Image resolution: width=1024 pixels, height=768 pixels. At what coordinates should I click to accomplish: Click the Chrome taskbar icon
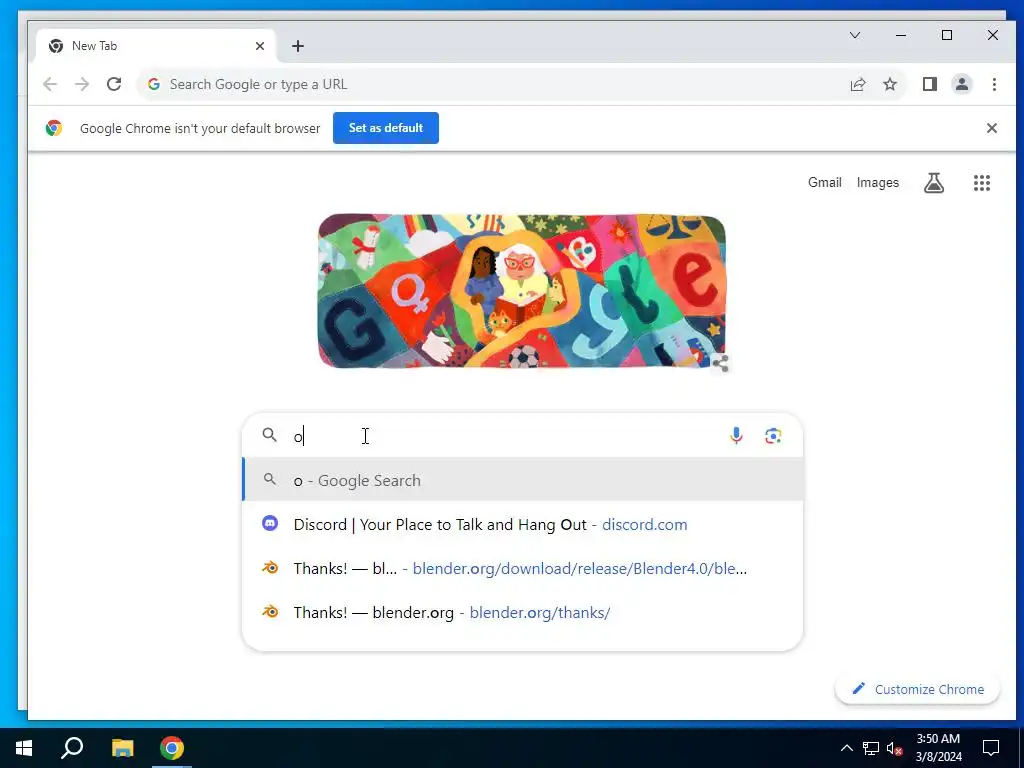(172, 748)
